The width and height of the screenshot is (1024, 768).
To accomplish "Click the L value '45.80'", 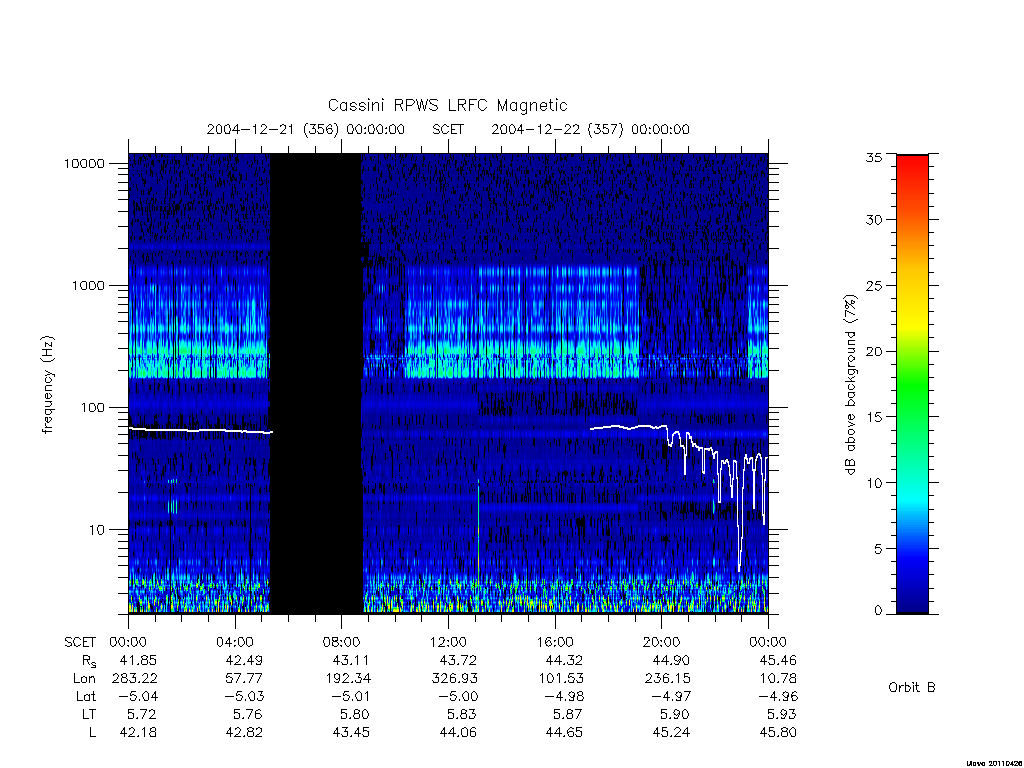I will point(778,733).
